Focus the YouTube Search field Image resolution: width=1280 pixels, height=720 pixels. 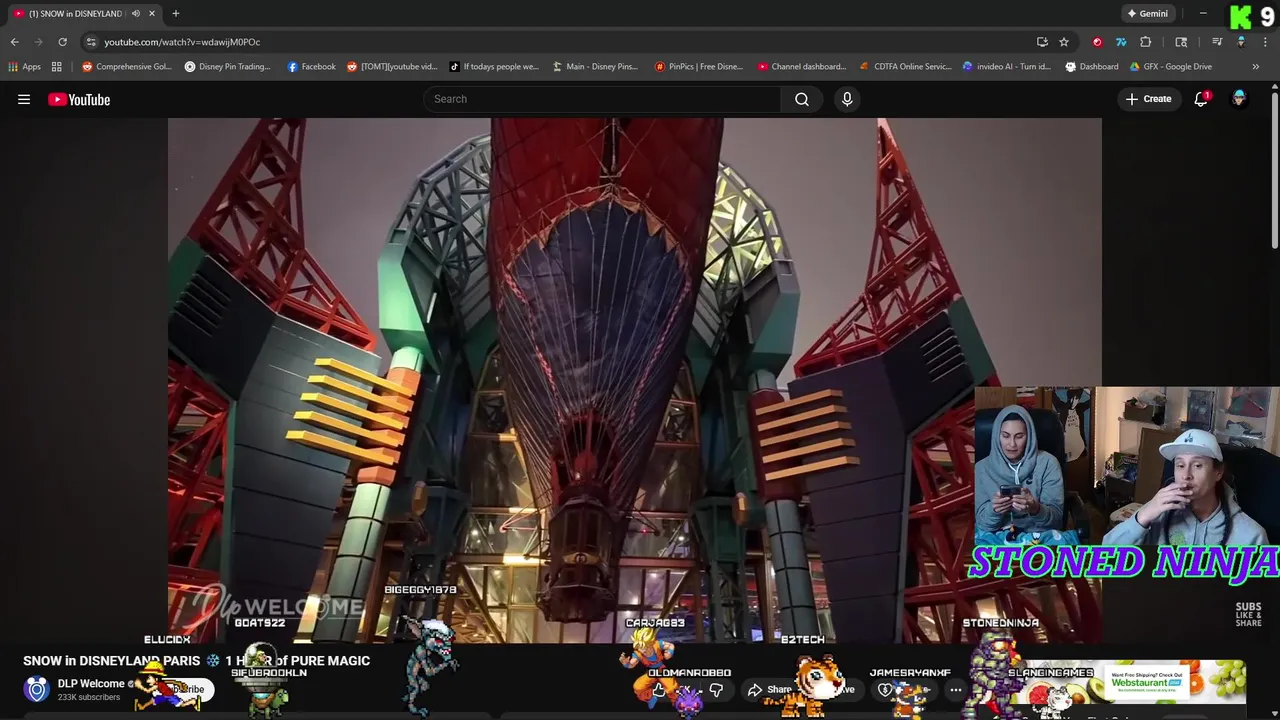coord(602,99)
